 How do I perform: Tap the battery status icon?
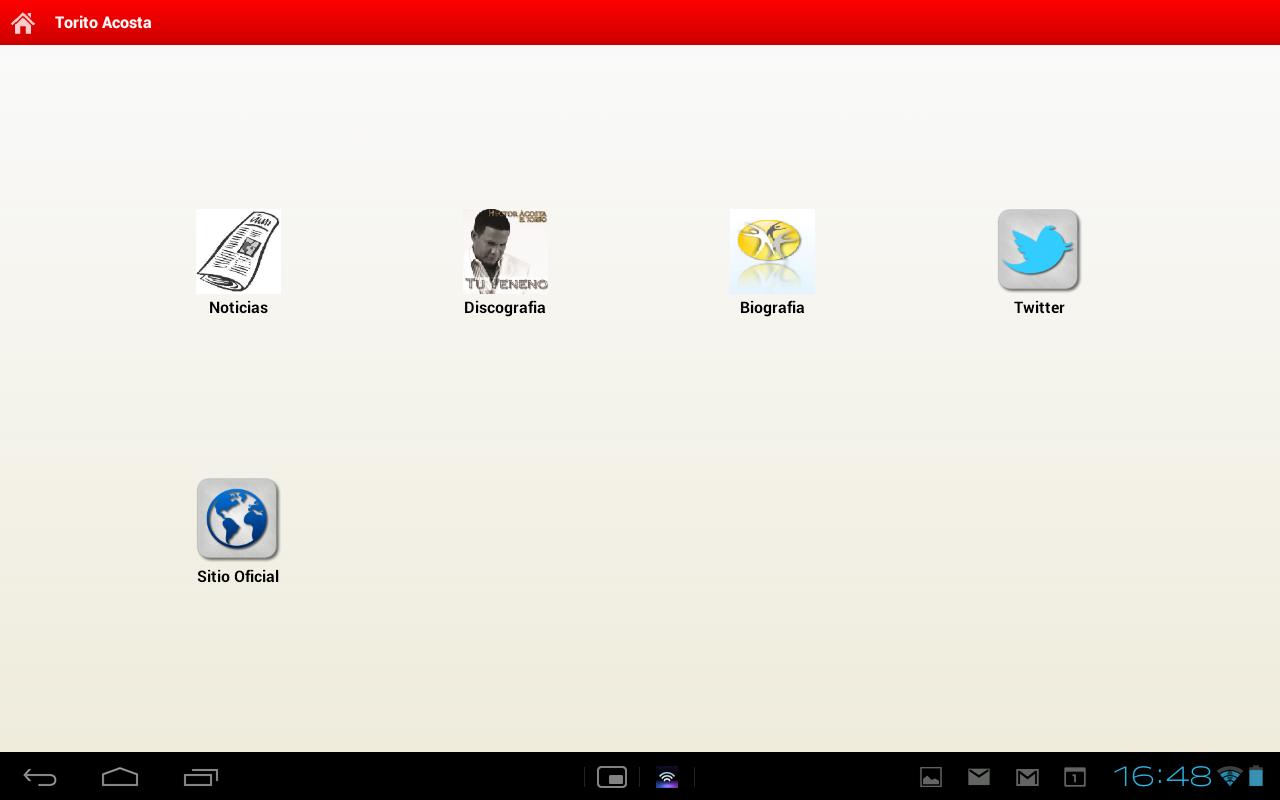(x=1256, y=776)
